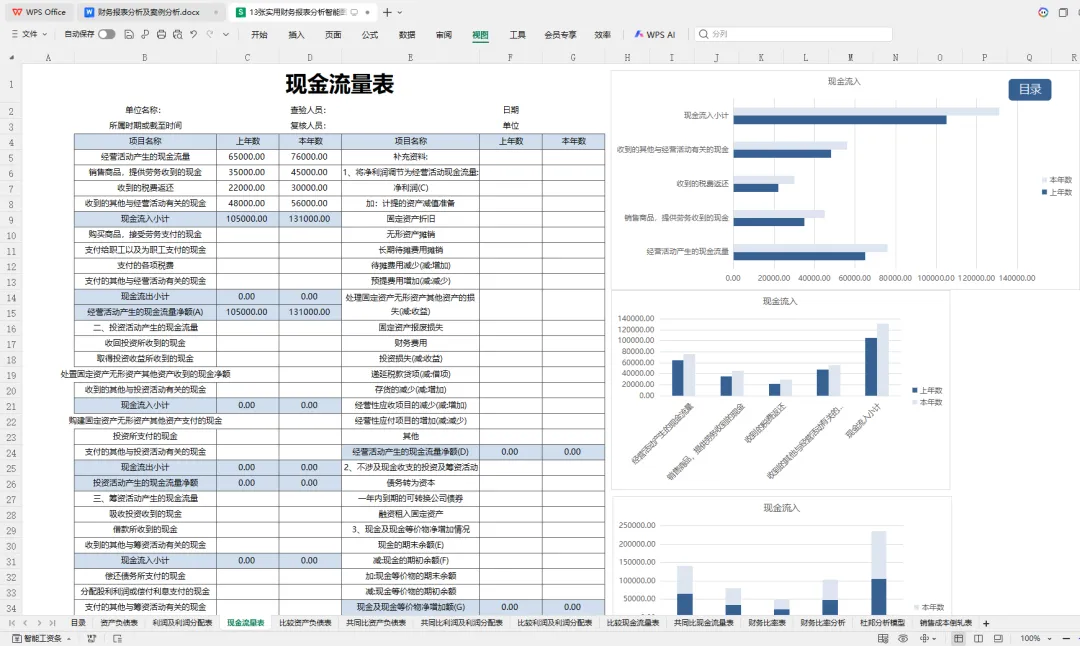The image size is (1080, 646).
Task: Click the redo arrow icon
Action: [x=209, y=34]
